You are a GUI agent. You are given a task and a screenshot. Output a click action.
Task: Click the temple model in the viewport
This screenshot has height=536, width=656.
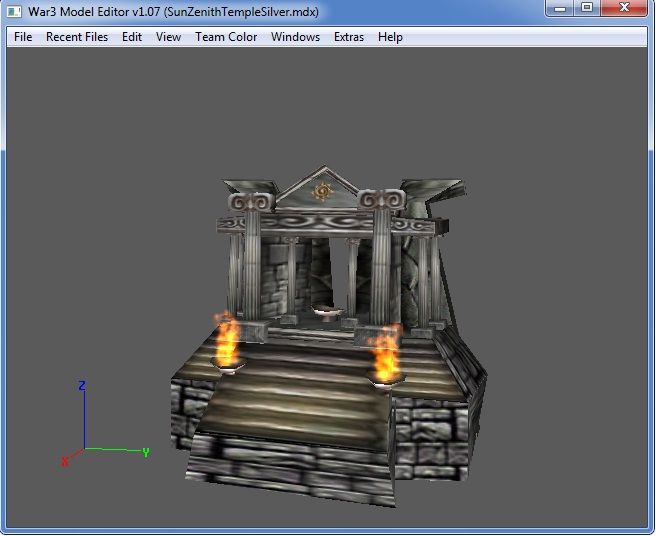[x=328, y=335]
